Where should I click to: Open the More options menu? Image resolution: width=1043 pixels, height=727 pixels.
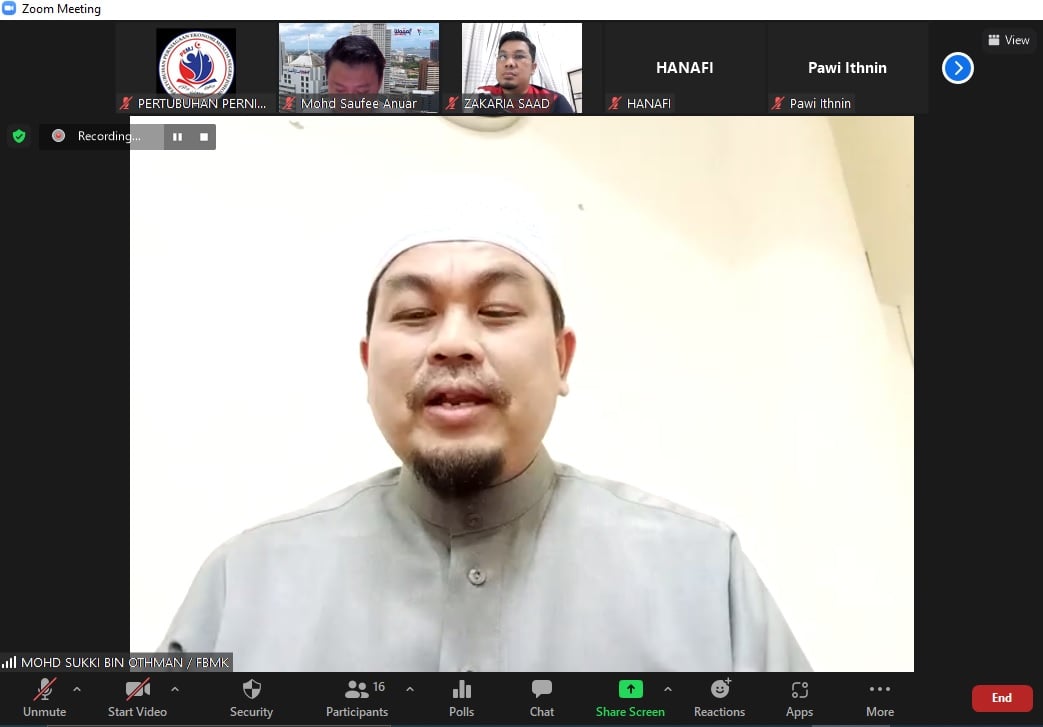pos(879,697)
